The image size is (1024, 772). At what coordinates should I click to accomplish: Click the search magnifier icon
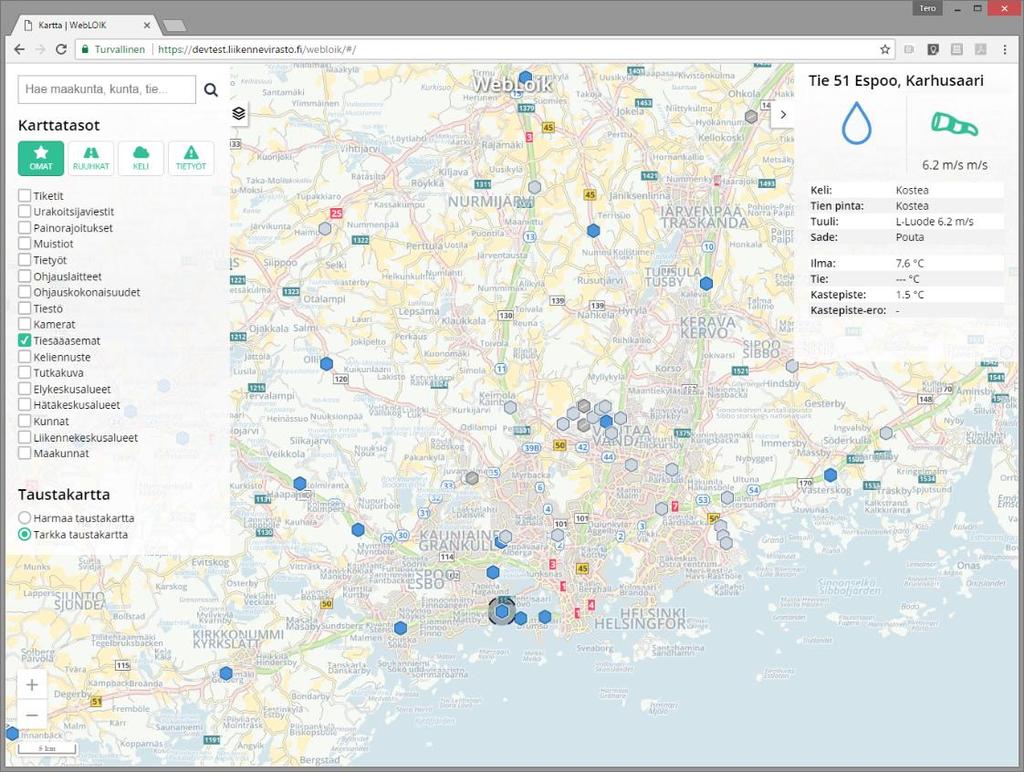[x=210, y=89]
